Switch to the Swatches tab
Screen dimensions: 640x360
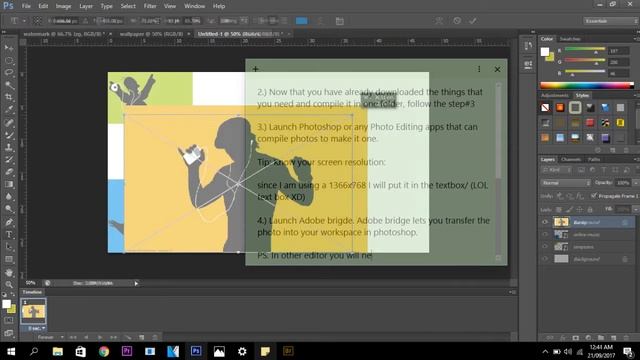coord(570,39)
